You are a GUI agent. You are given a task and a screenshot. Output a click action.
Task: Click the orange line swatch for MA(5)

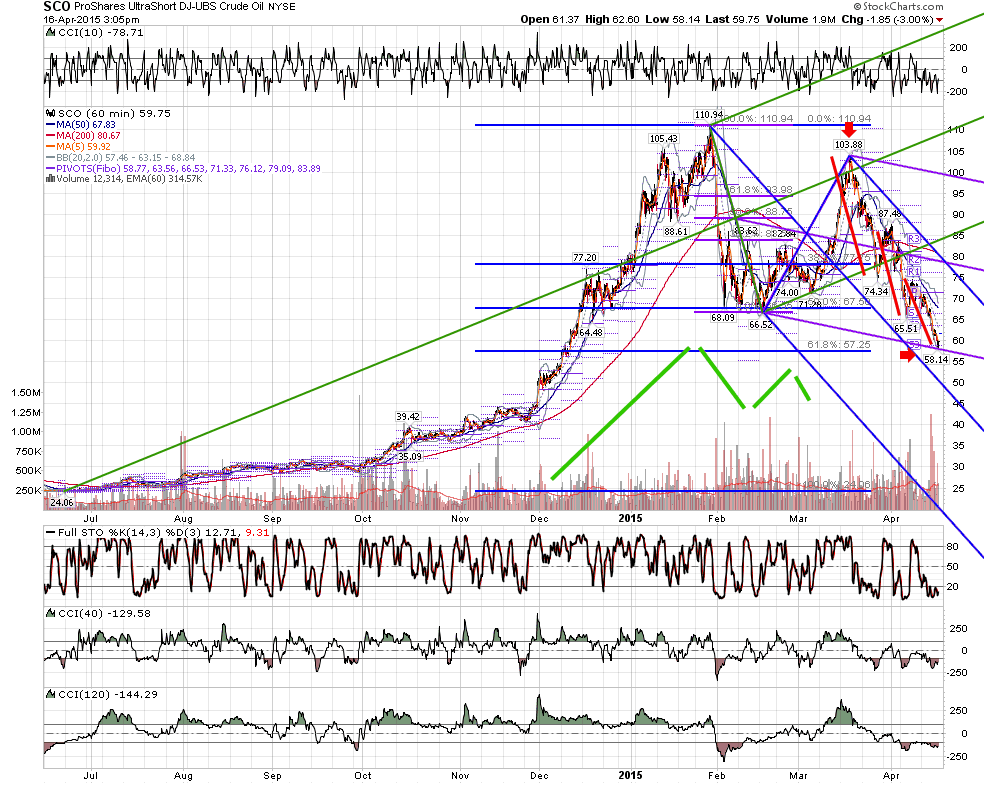point(50,147)
